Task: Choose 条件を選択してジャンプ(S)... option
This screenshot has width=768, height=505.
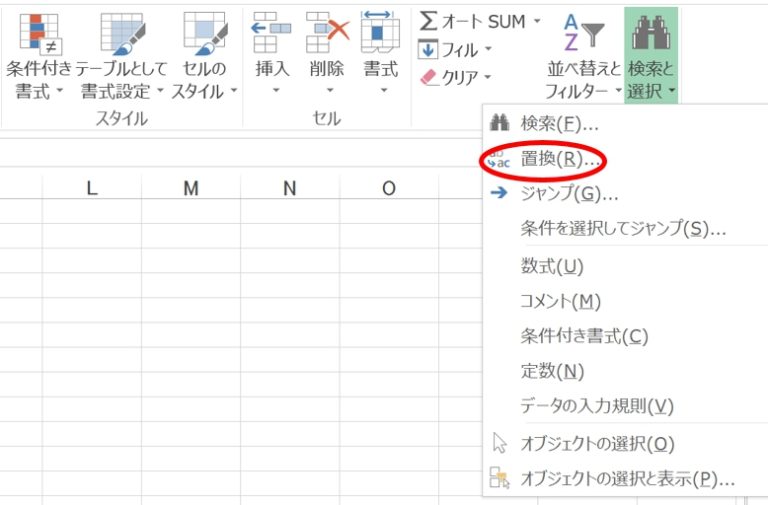Action: 622,228
